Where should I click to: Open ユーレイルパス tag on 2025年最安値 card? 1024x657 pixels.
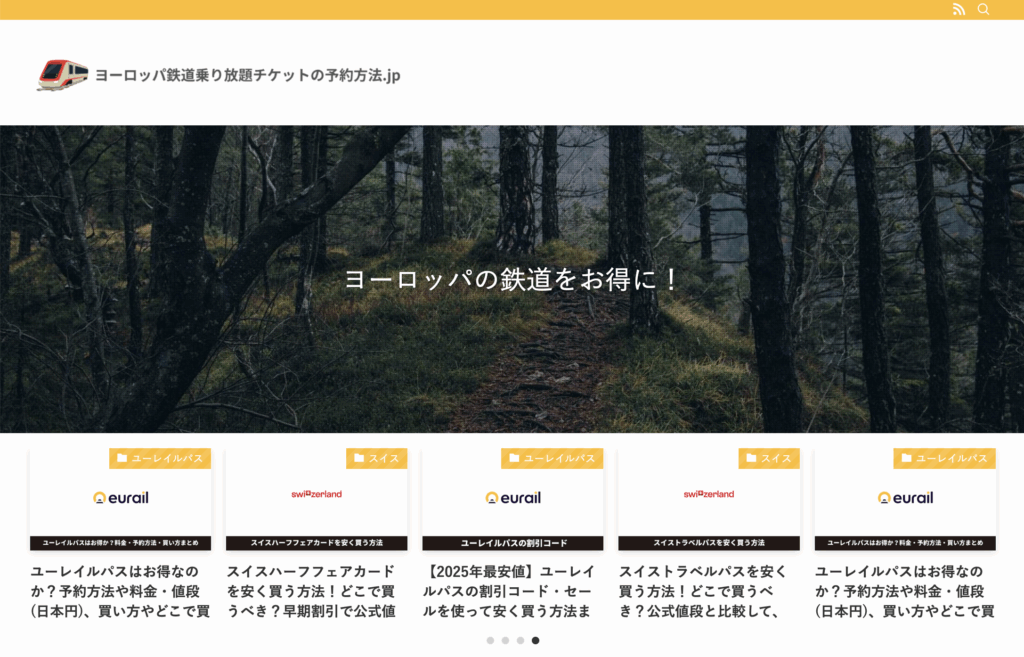coord(552,458)
